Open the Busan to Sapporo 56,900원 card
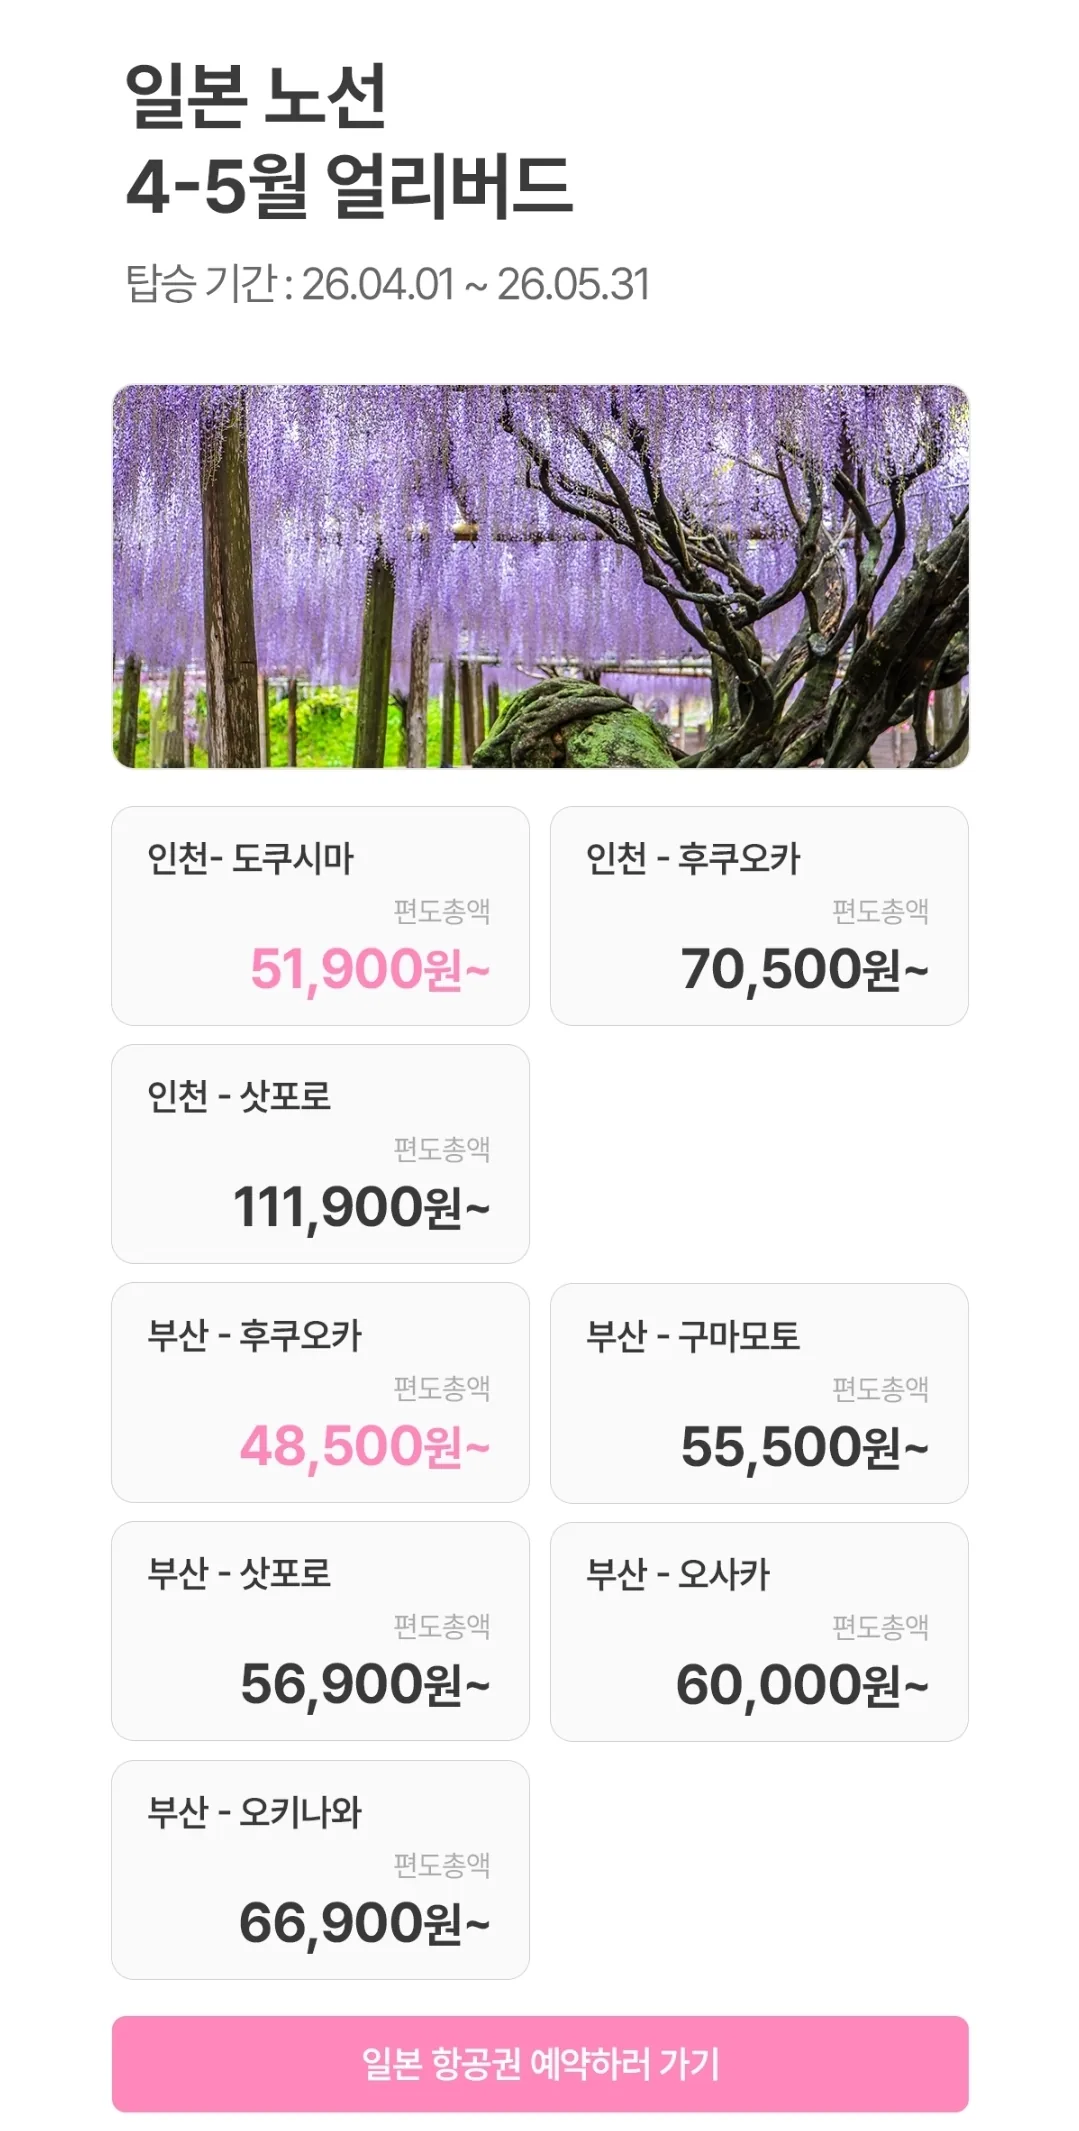Image resolution: width=1079 pixels, height=2131 pixels. (320, 1631)
